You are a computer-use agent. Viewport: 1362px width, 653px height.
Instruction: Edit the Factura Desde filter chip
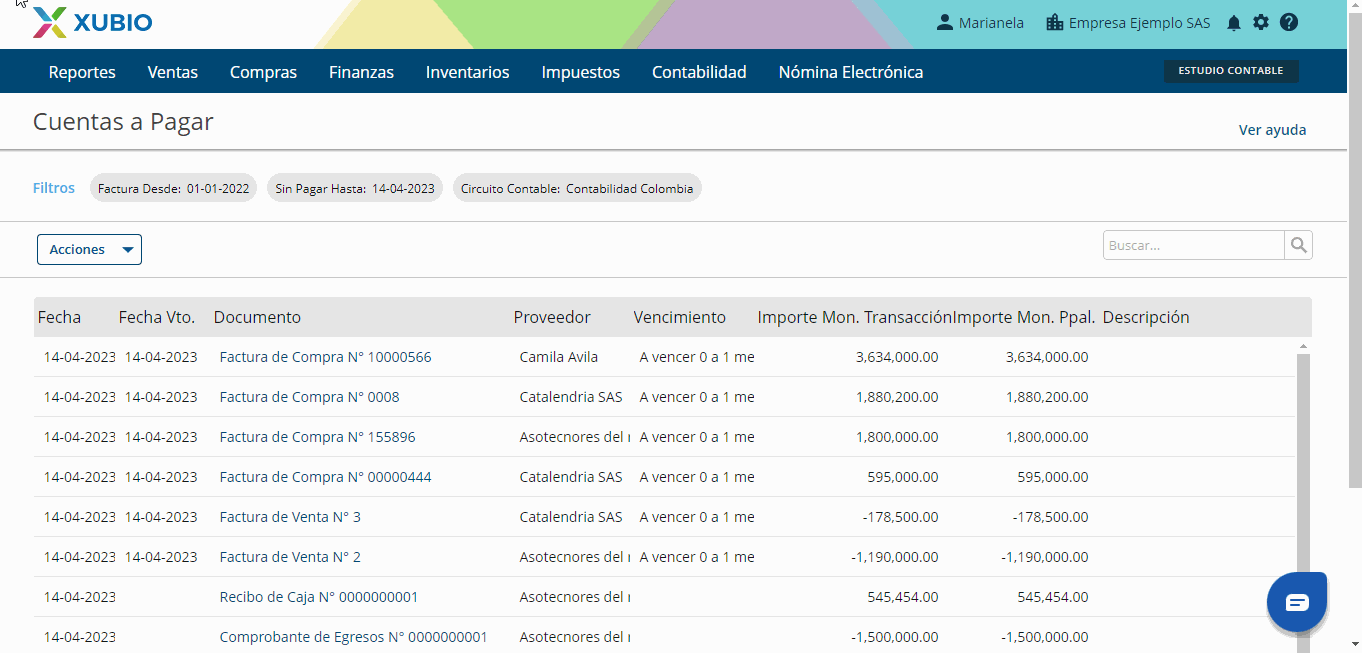[174, 188]
